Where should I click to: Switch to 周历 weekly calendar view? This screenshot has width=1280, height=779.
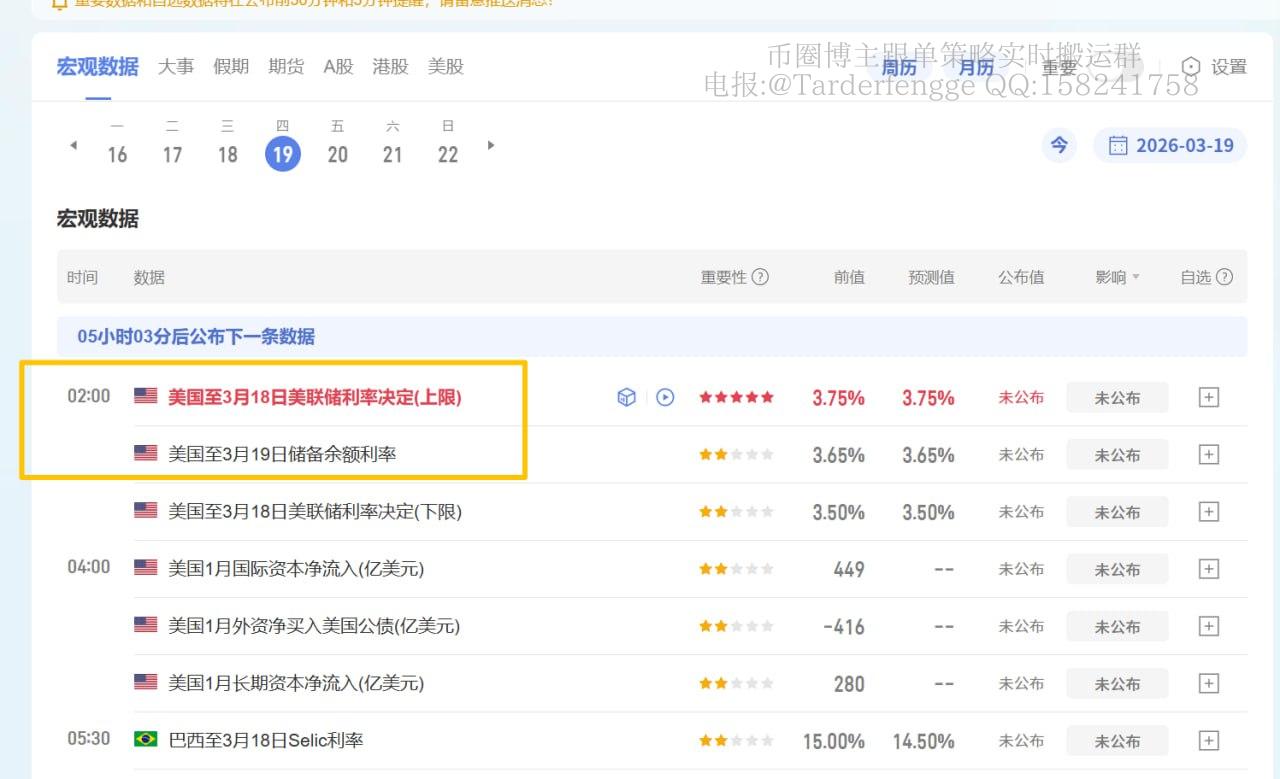coord(898,67)
